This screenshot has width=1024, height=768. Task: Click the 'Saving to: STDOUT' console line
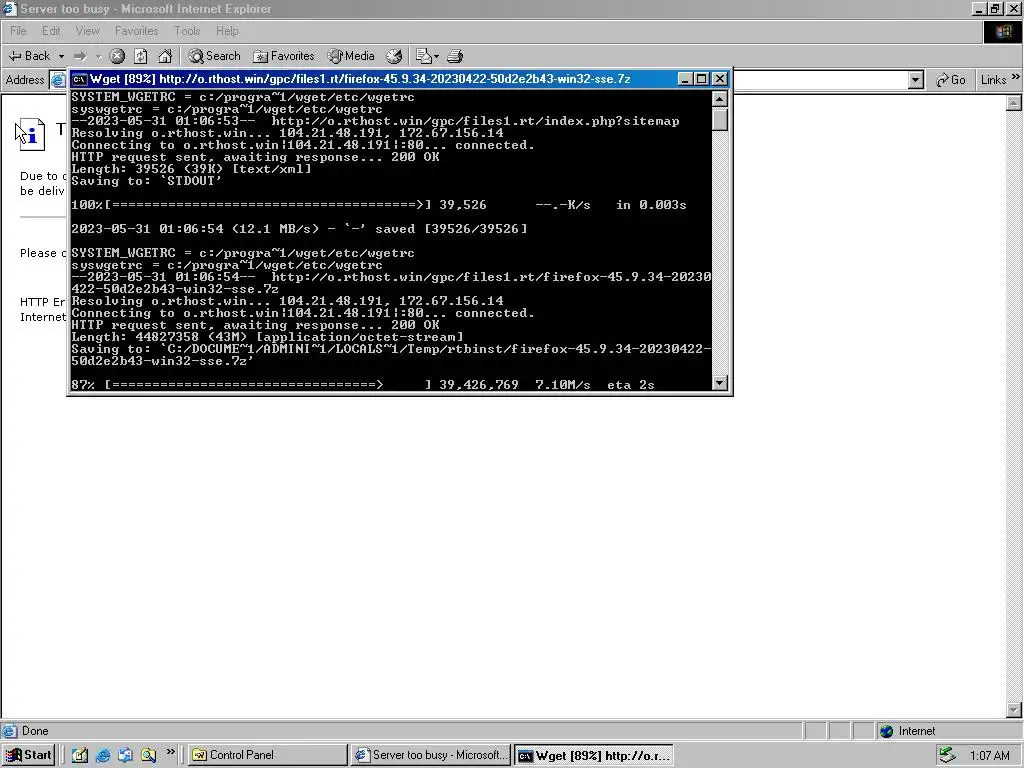[x=146, y=181]
